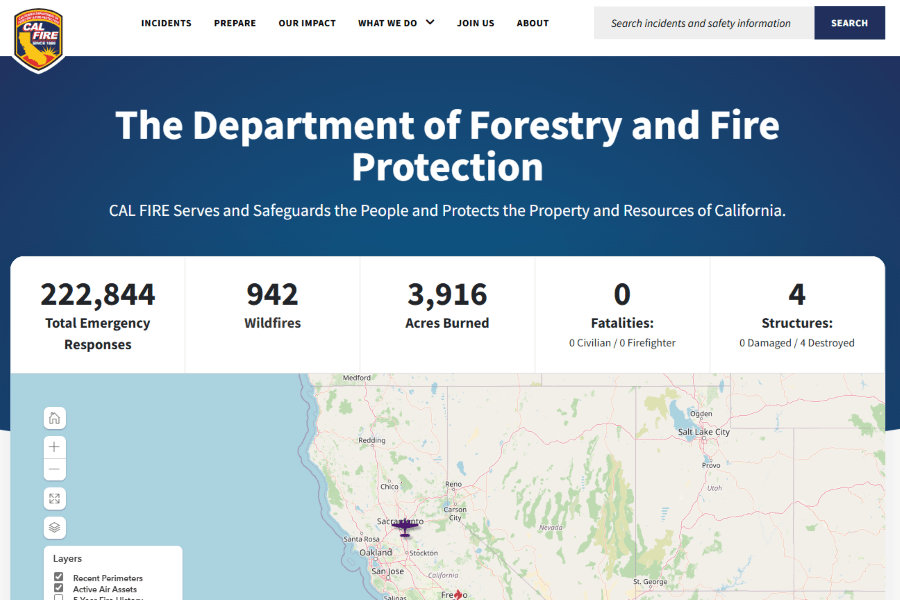The image size is (900, 600).
Task: Zoom in the map with plus icon
Action: click(55, 447)
